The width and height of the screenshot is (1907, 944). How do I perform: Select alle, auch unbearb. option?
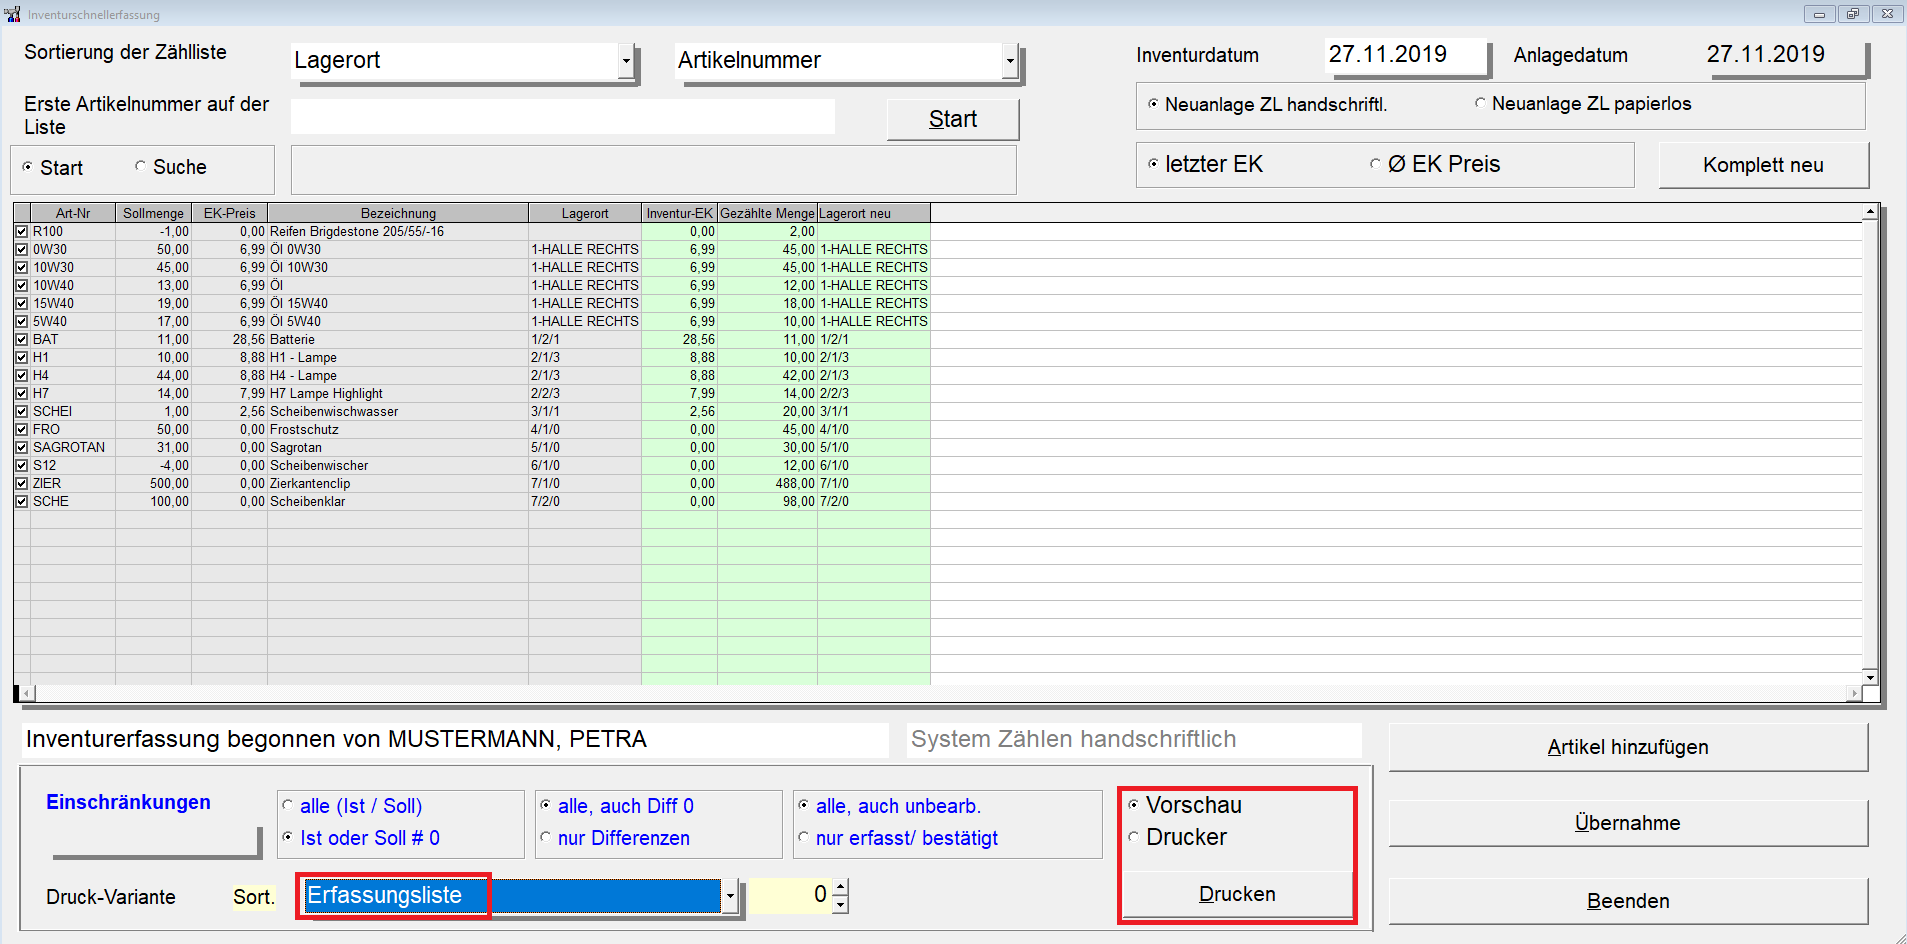coord(804,805)
